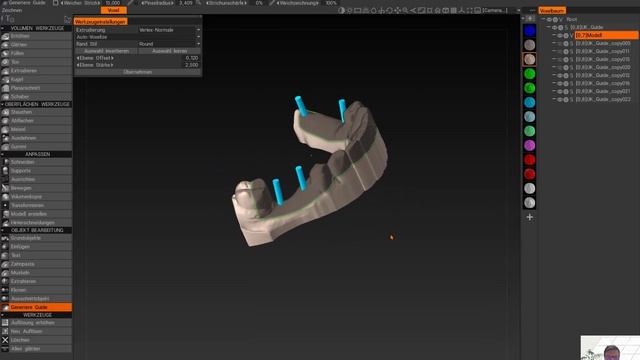640x360 pixels.
Task: Click the Auflösung erhöhen command
Action: coord(36,322)
